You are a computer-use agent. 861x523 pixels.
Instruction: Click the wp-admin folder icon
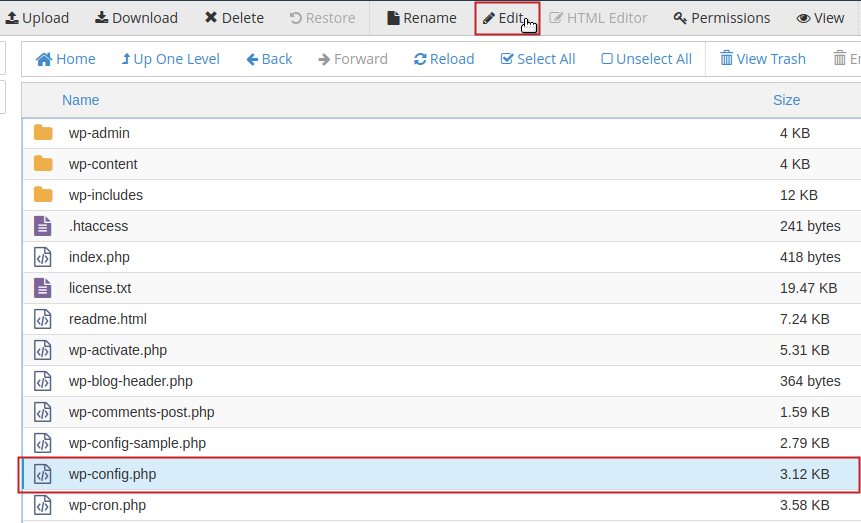(x=43, y=133)
